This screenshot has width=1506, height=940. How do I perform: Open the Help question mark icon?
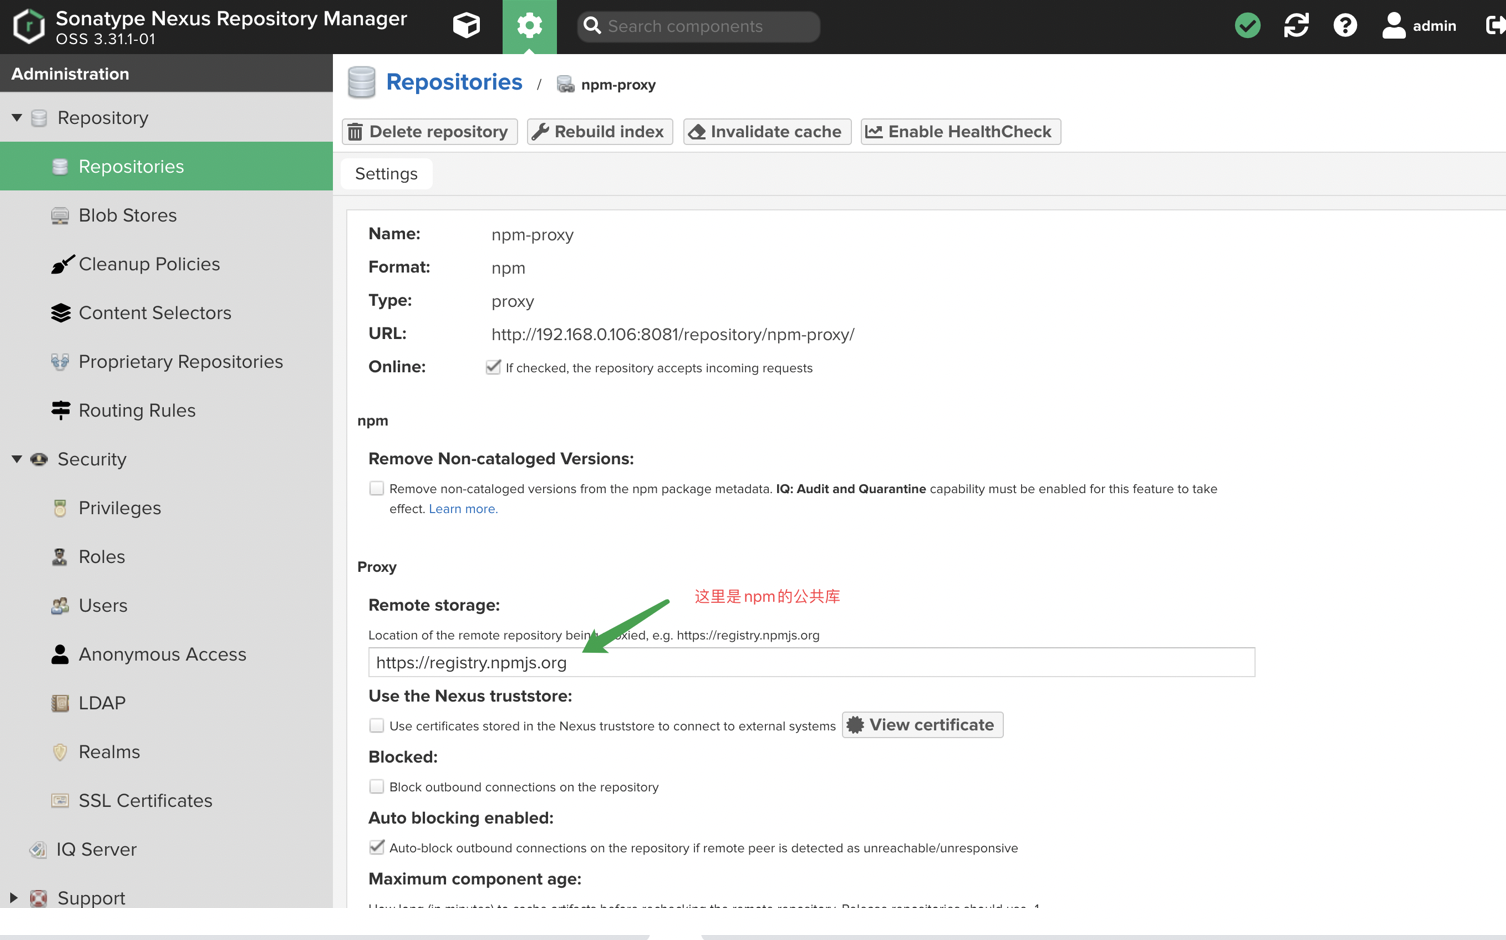(1345, 26)
